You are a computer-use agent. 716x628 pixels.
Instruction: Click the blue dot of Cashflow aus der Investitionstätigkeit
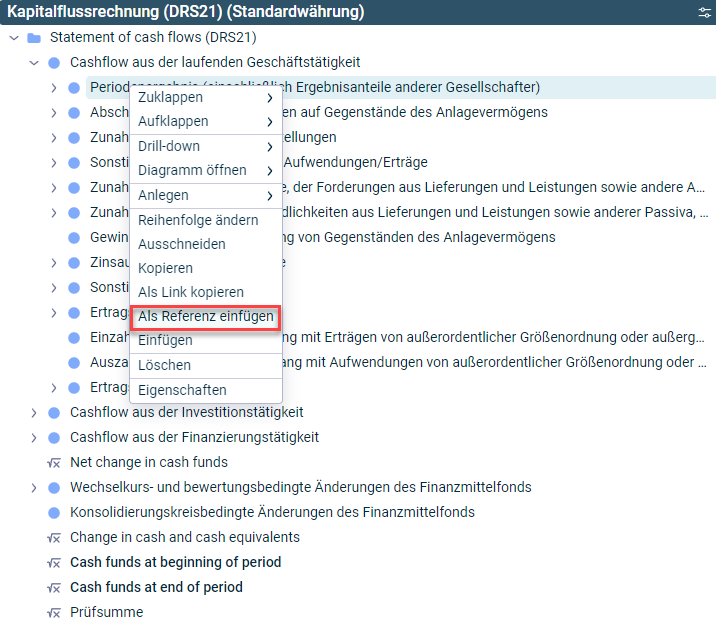coord(54,413)
